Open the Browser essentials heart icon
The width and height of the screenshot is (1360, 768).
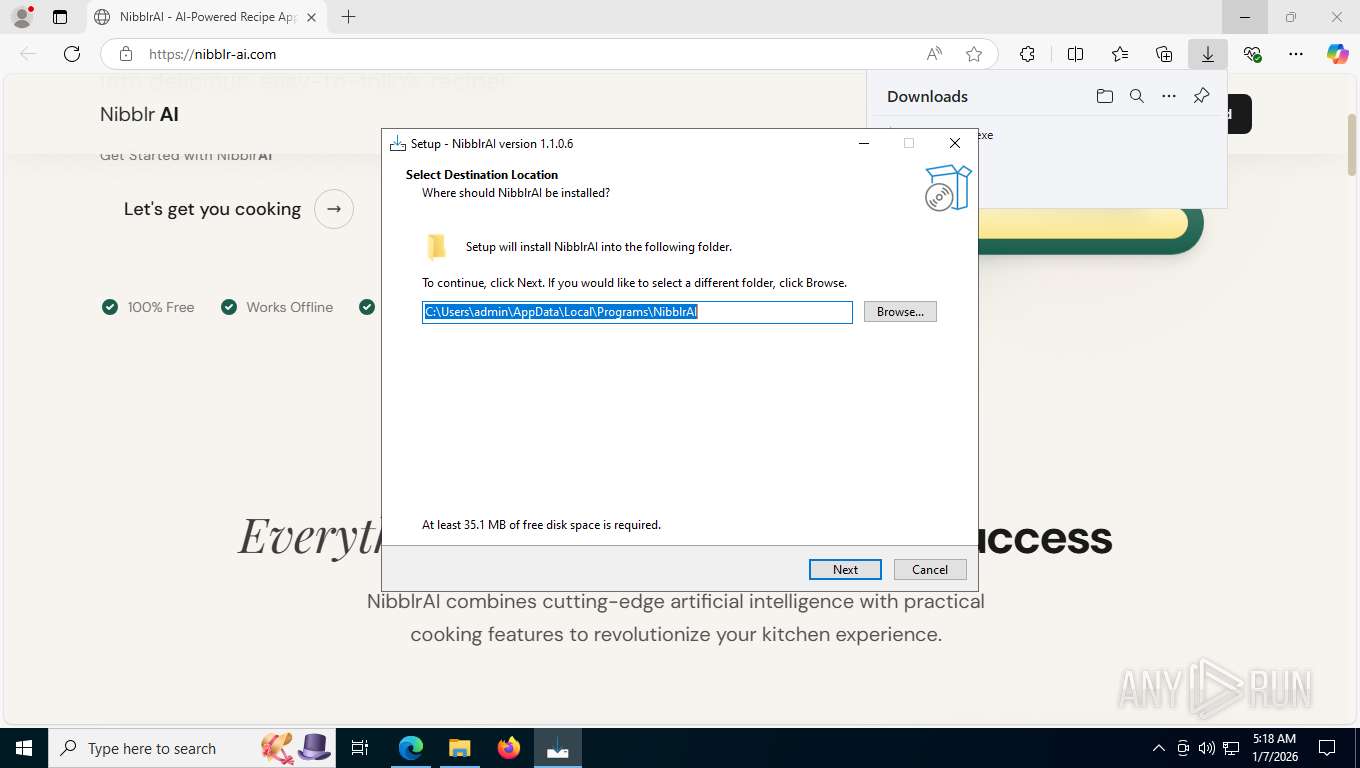[x=1252, y=54]
